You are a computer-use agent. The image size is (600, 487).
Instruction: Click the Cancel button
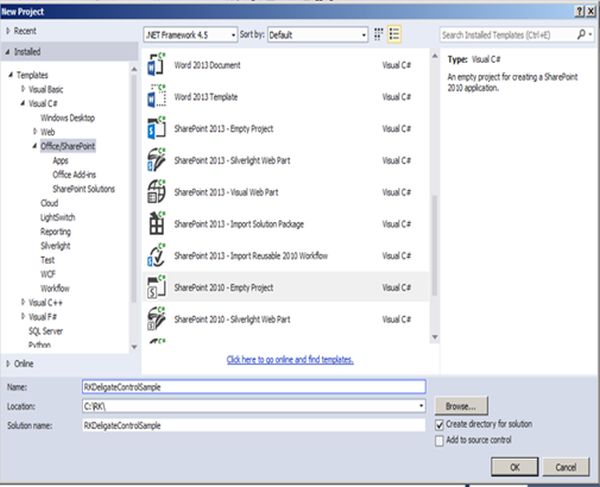click(566, 467)
